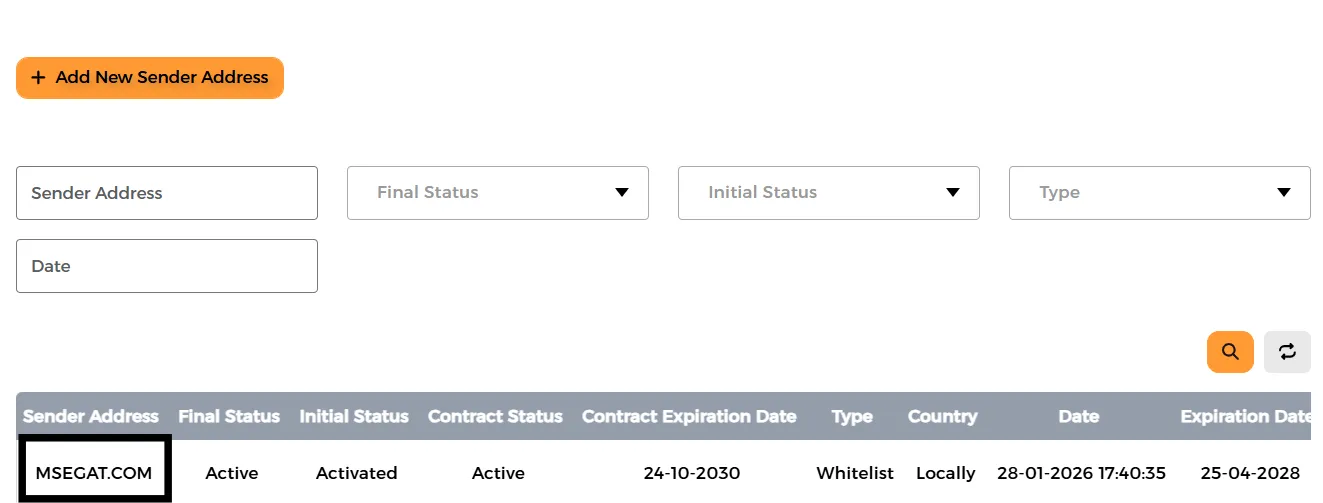The width and height of the screenshot is (1323, 503).
Task: Click the Whitelist type cell
Action: coord(855,473)
